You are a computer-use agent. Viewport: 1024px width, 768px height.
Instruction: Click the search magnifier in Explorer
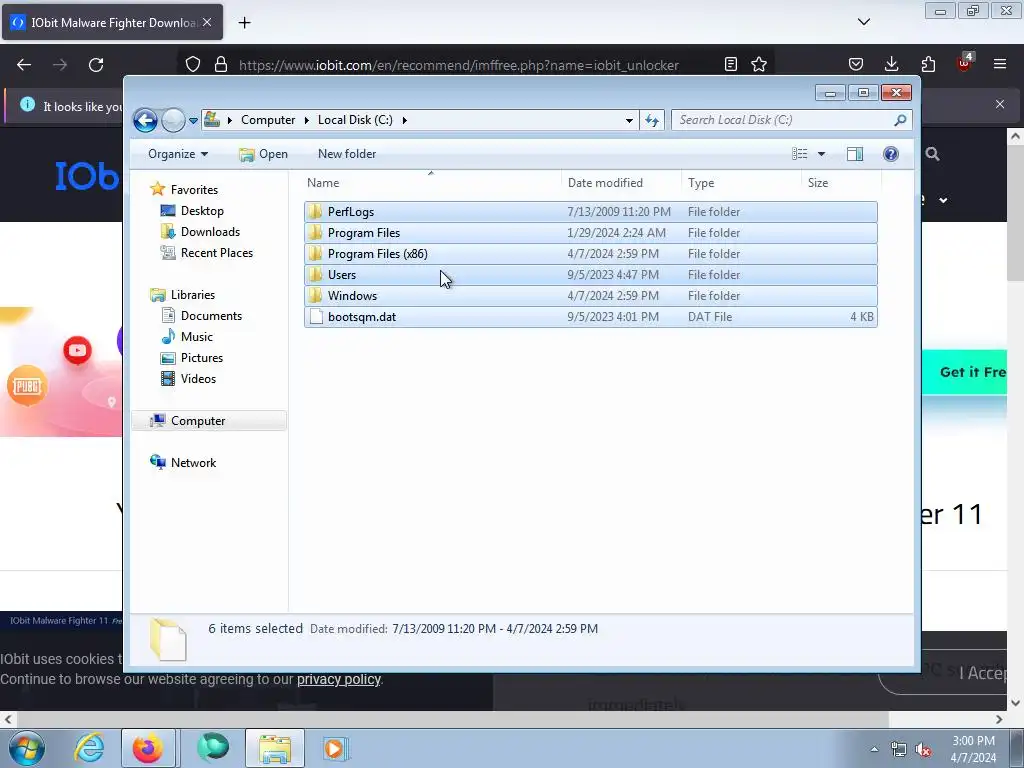click(901, 120)
